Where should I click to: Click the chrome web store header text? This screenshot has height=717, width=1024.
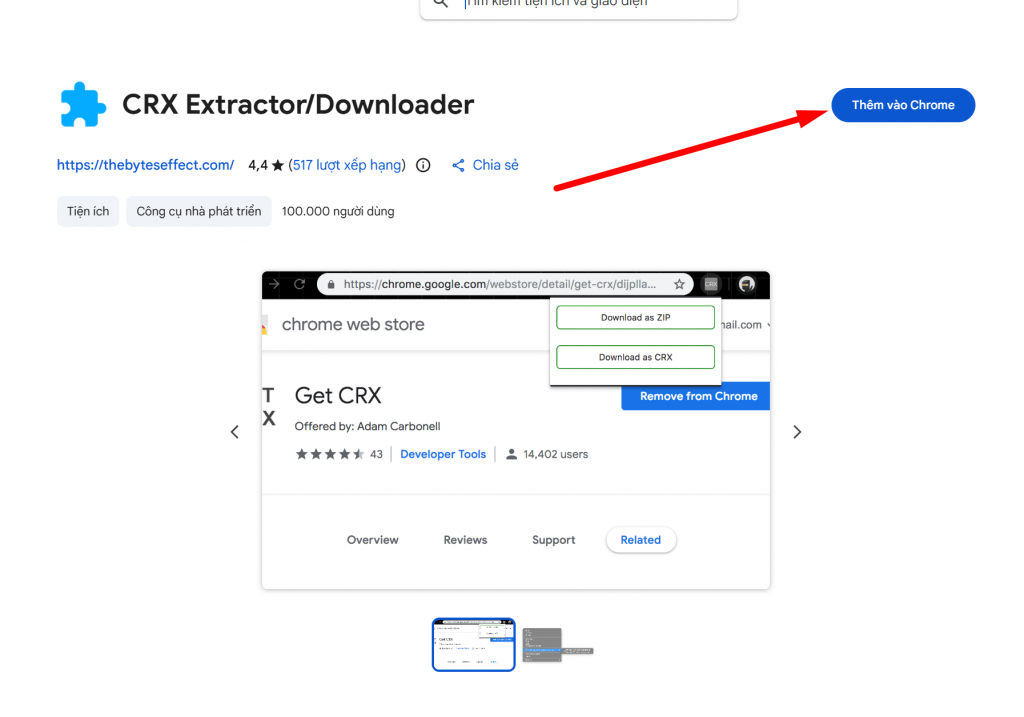353,325
